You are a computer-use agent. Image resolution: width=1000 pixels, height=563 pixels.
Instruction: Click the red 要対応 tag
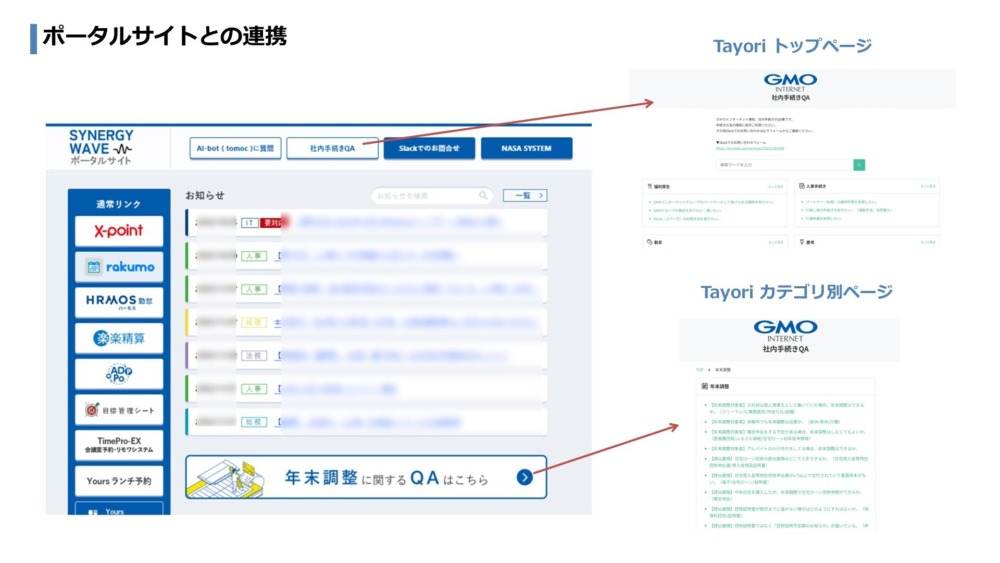[272, 223]
